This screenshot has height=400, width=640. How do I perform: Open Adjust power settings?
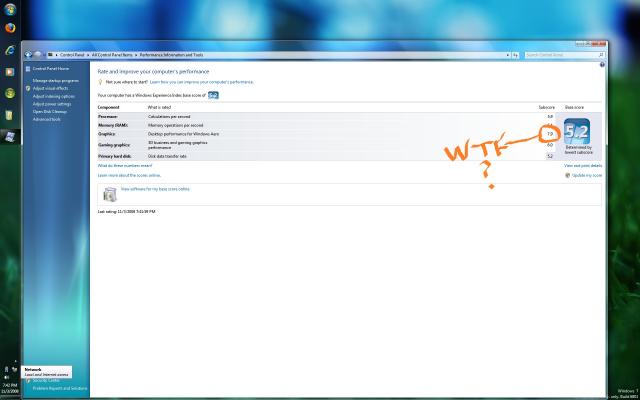pos(52,104)
